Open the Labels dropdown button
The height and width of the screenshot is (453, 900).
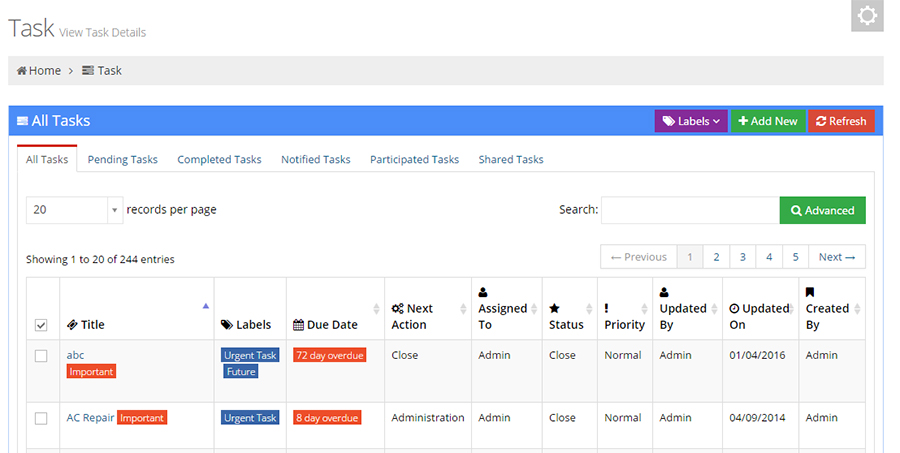coord(691,121)
